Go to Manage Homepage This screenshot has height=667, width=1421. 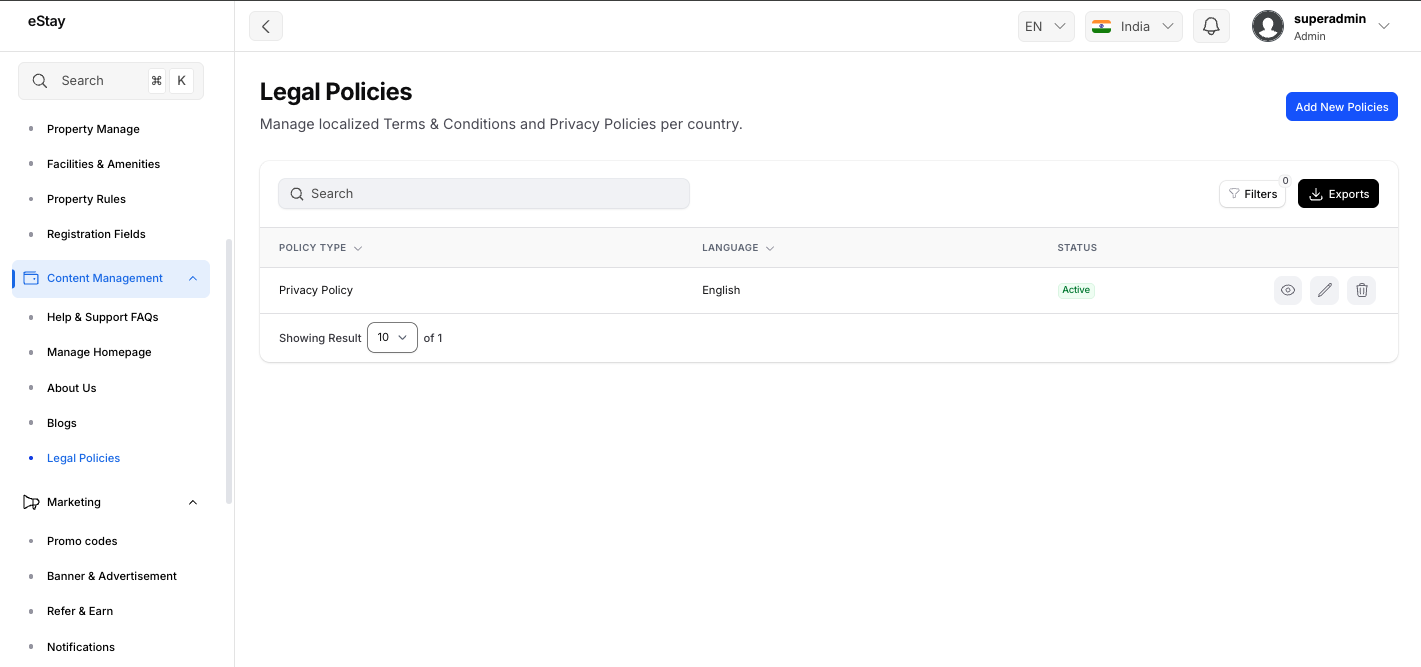pyautogui.click(x=99, y=352)
